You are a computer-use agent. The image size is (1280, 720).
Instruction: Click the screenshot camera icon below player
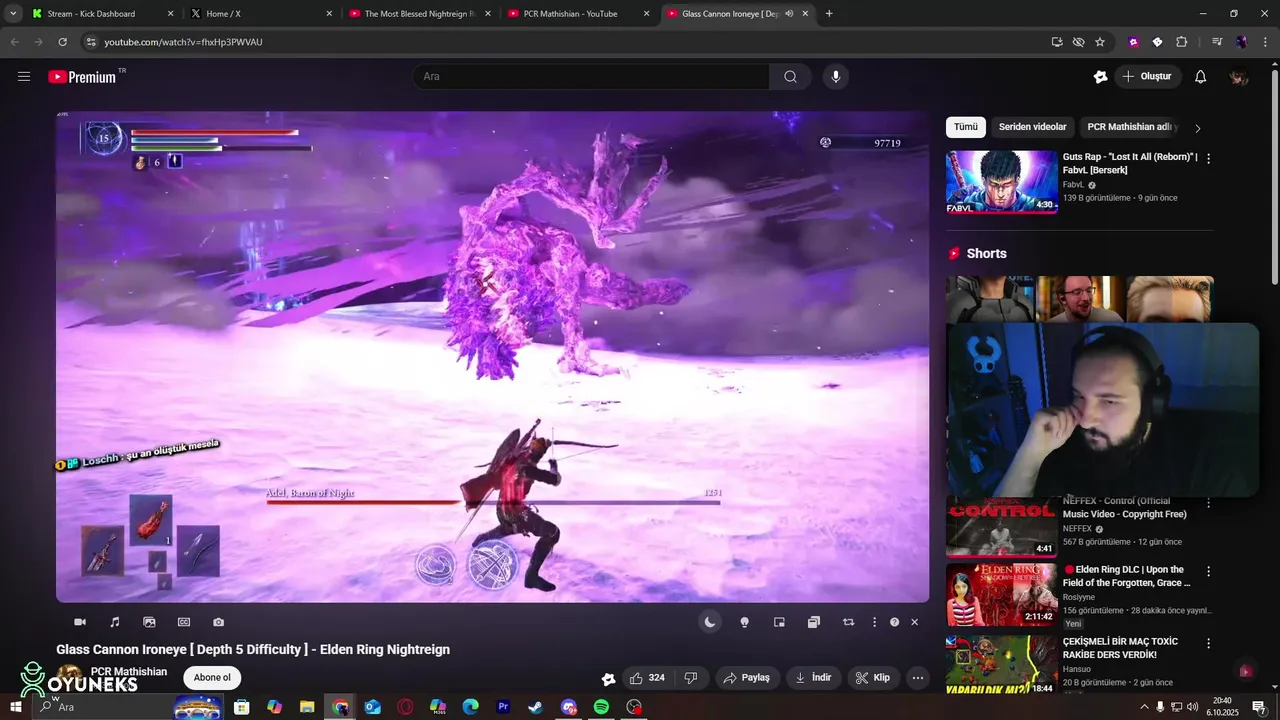[x=218, y=622]
